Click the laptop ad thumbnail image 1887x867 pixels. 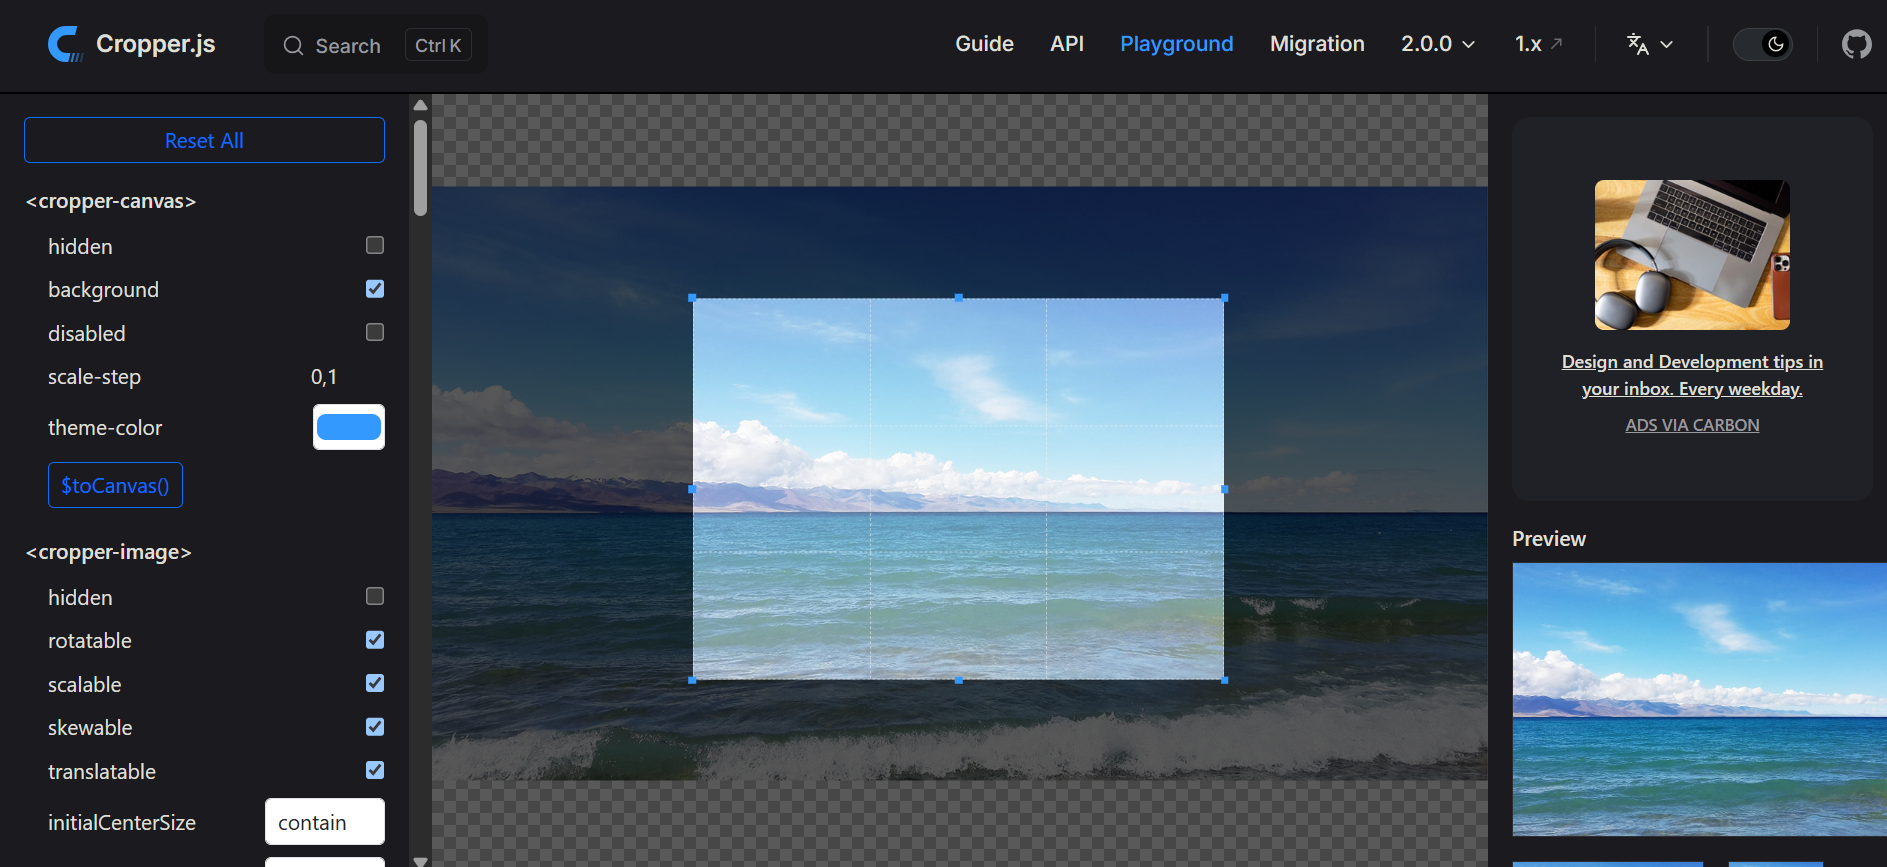(x=1692, y=255)
